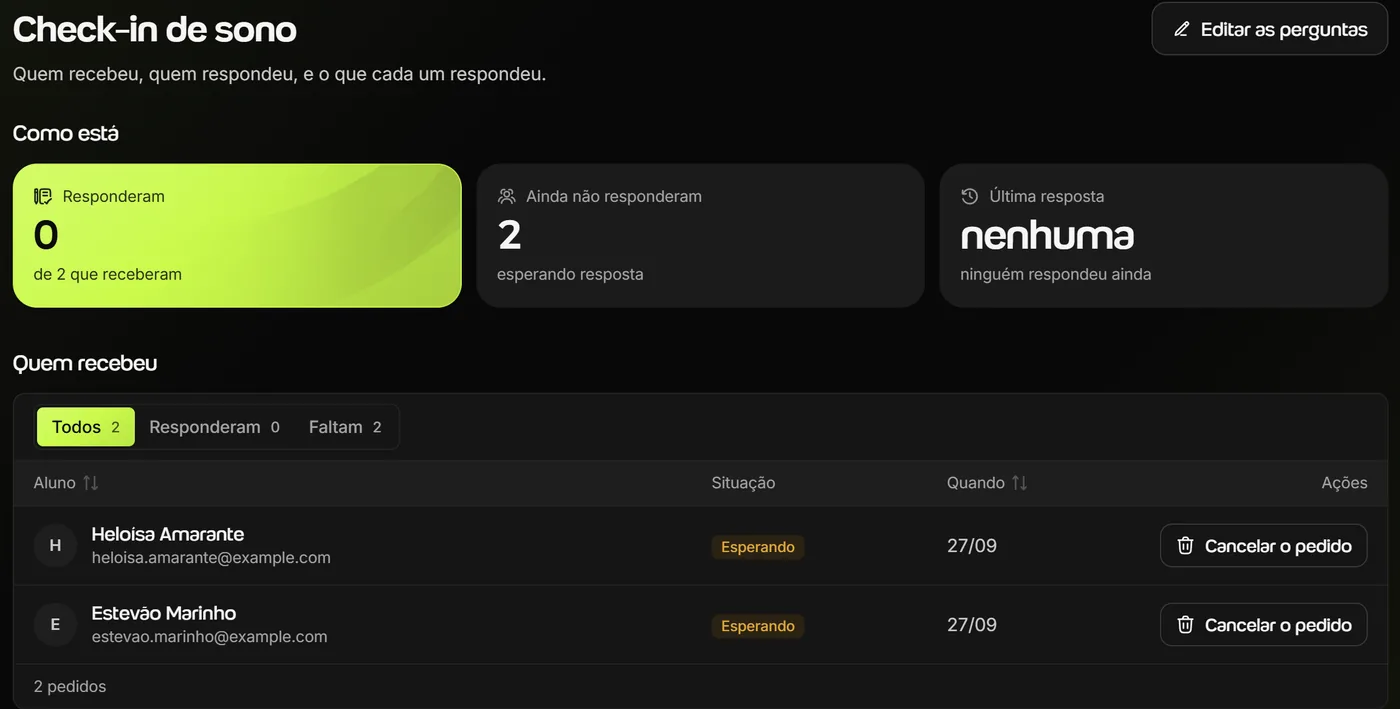Image resolution: width=1400 pixels, height=709 pixels.
Task: Click the Responderam green summary card
Action: (x=237, y=235)
